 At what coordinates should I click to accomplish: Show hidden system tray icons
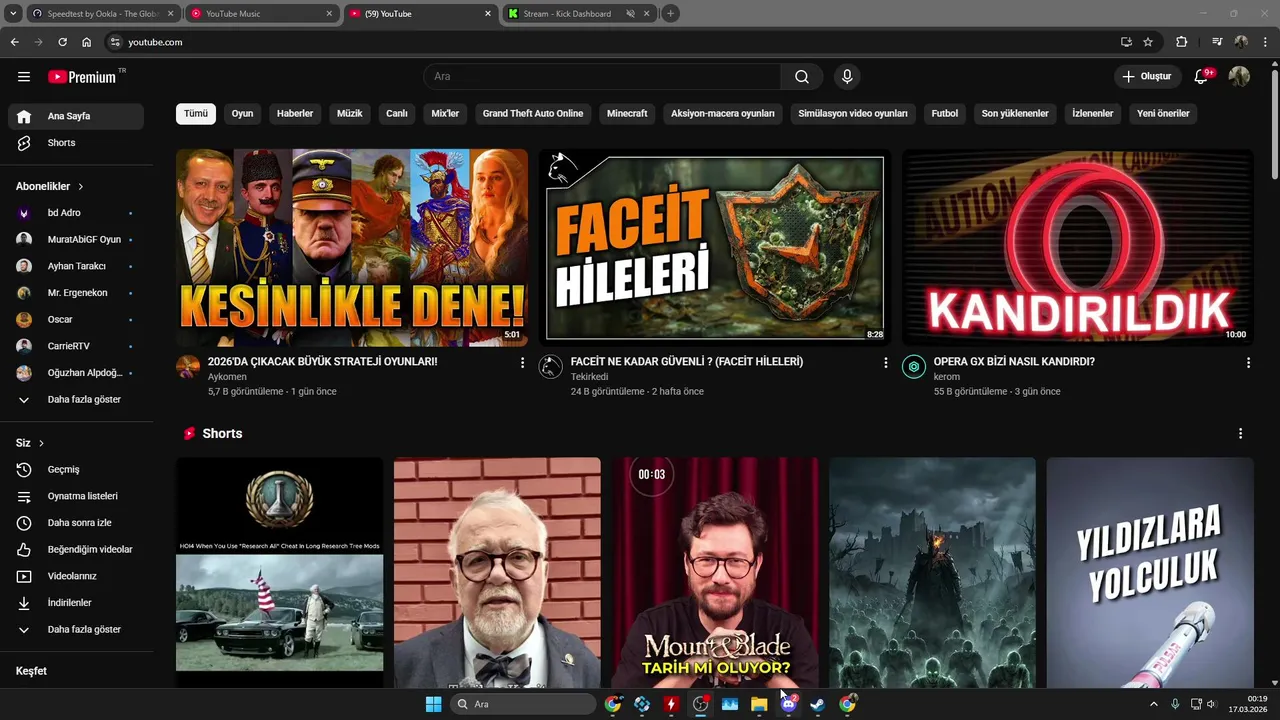coord(1153,704)
